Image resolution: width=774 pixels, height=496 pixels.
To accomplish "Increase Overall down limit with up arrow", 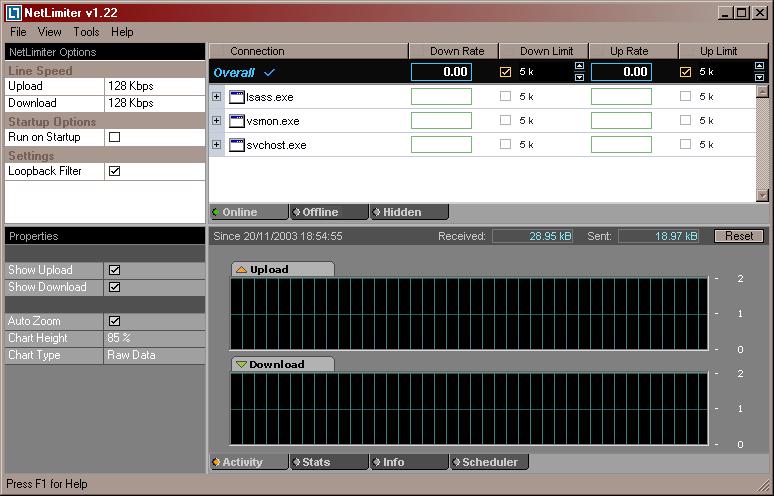I will click(x=580, y=66).
